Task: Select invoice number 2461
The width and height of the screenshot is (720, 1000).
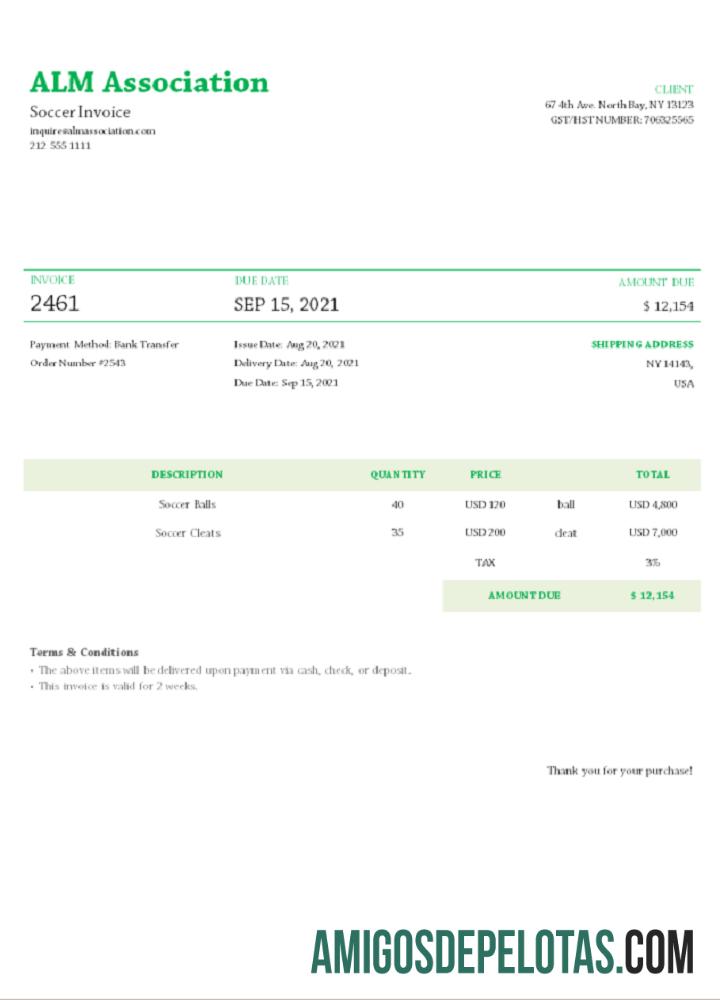Action: click(x=54, y=304)
